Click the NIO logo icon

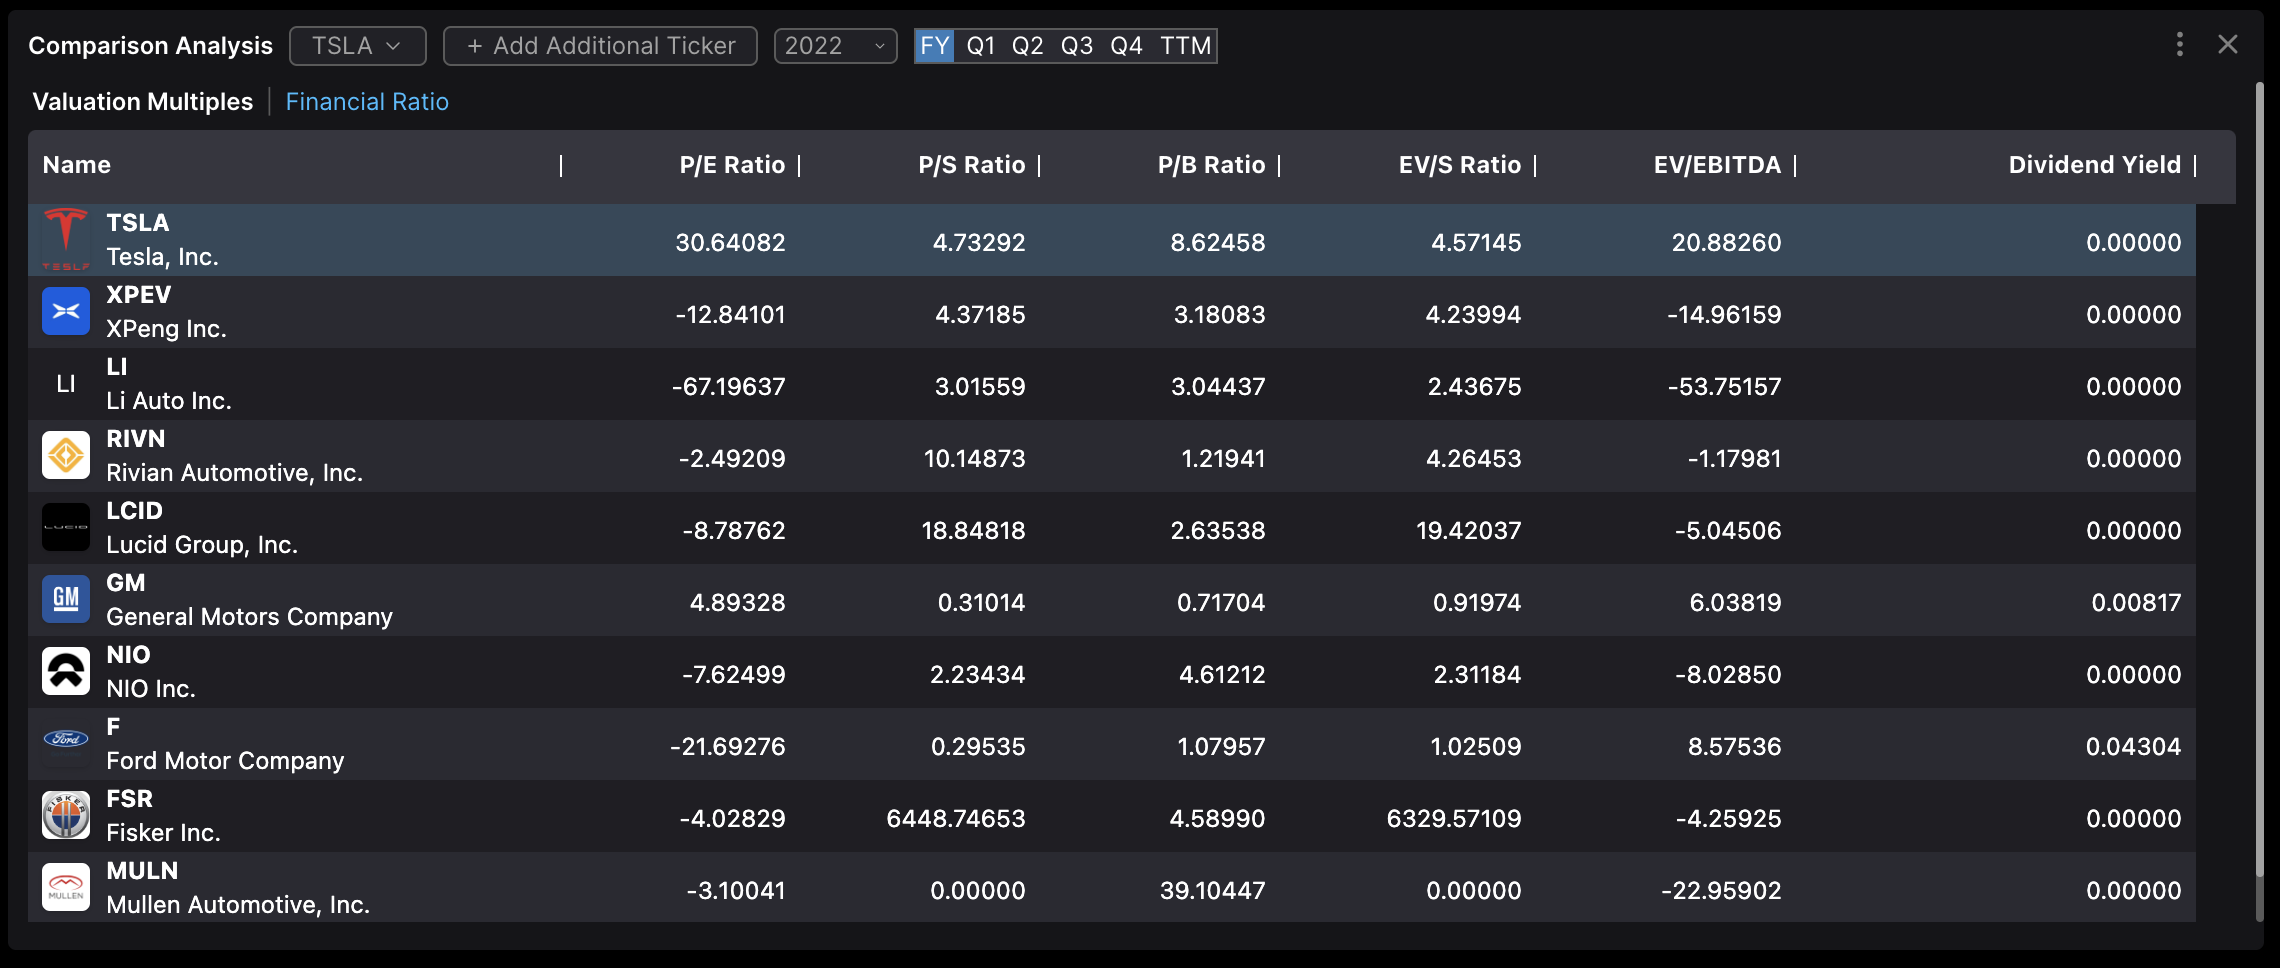click(66, 671)
